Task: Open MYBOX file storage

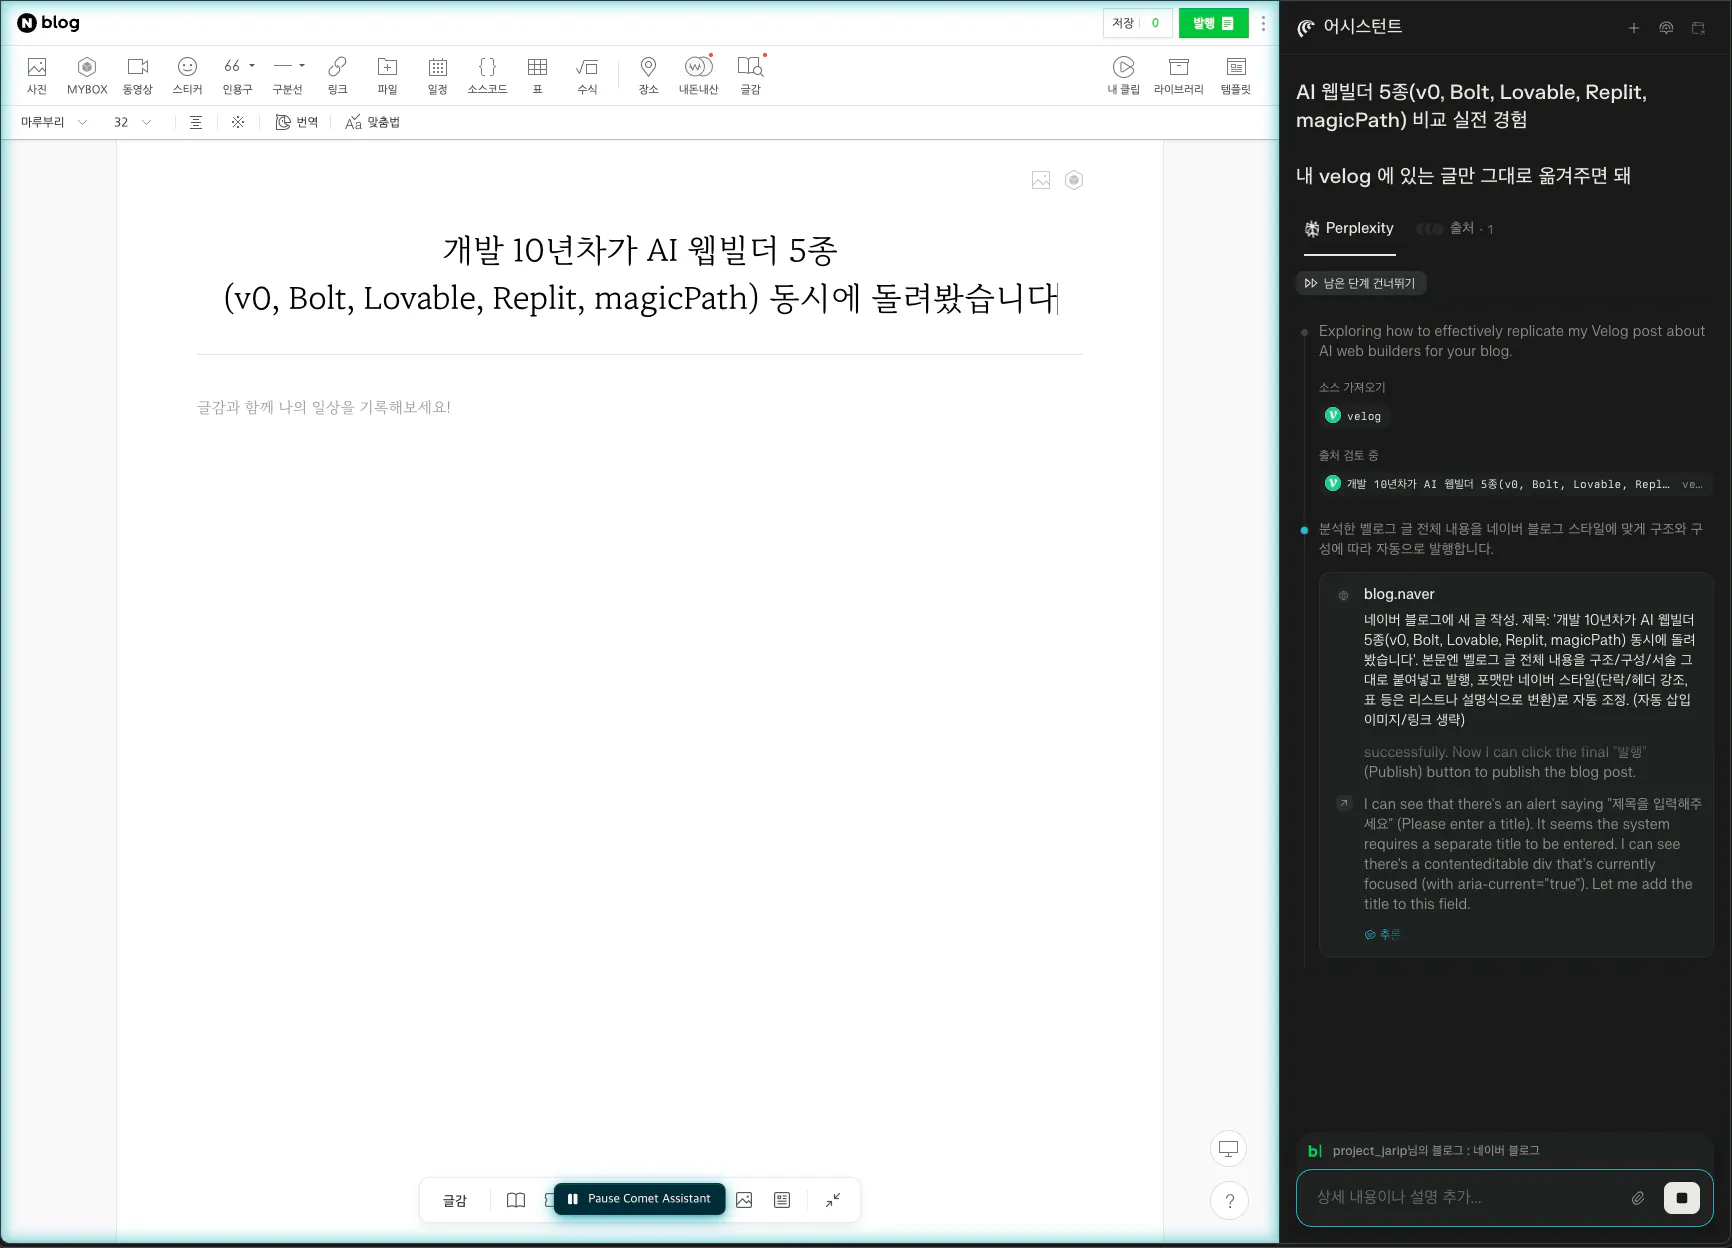Action: (x=87, y=75)
